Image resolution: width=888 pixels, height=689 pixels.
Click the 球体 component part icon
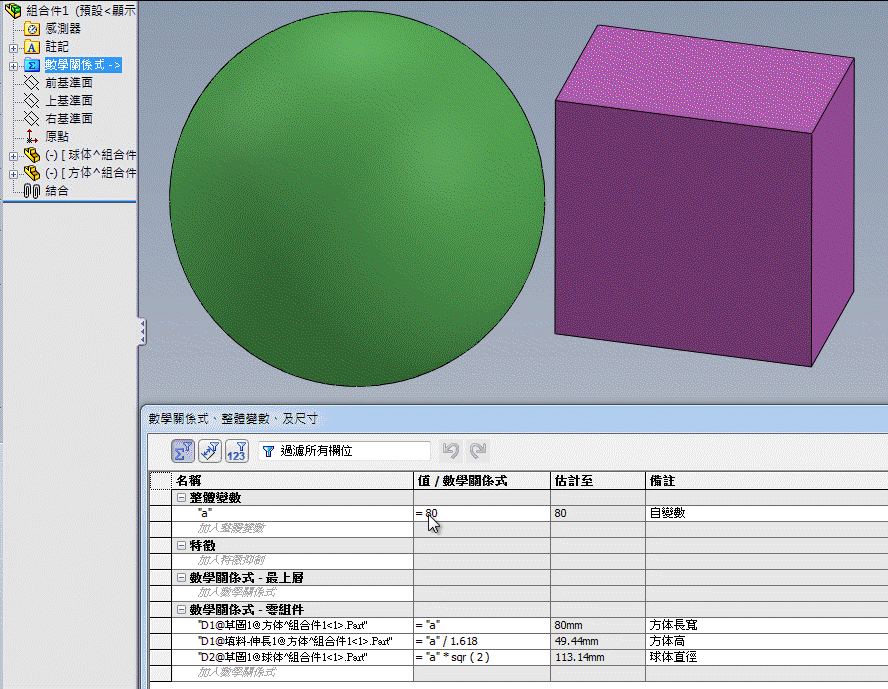click(32, 155)
